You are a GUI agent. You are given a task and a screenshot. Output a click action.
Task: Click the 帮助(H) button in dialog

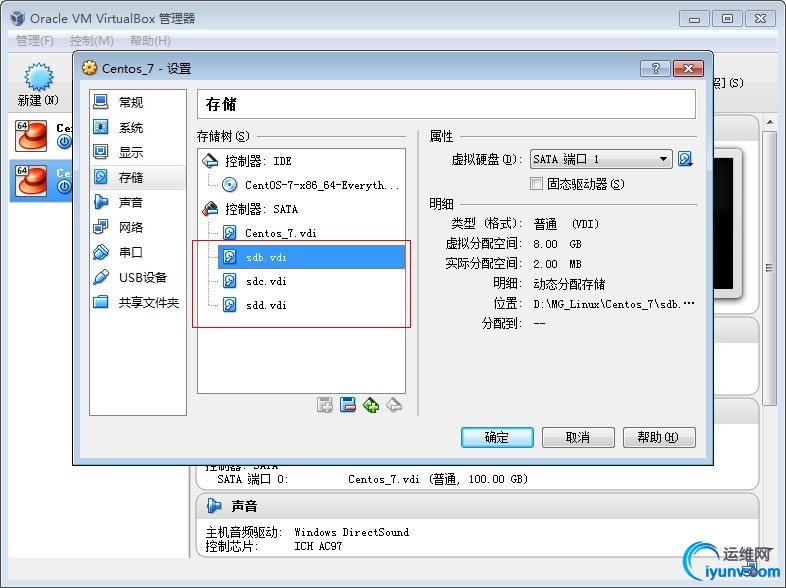(659, 437)
